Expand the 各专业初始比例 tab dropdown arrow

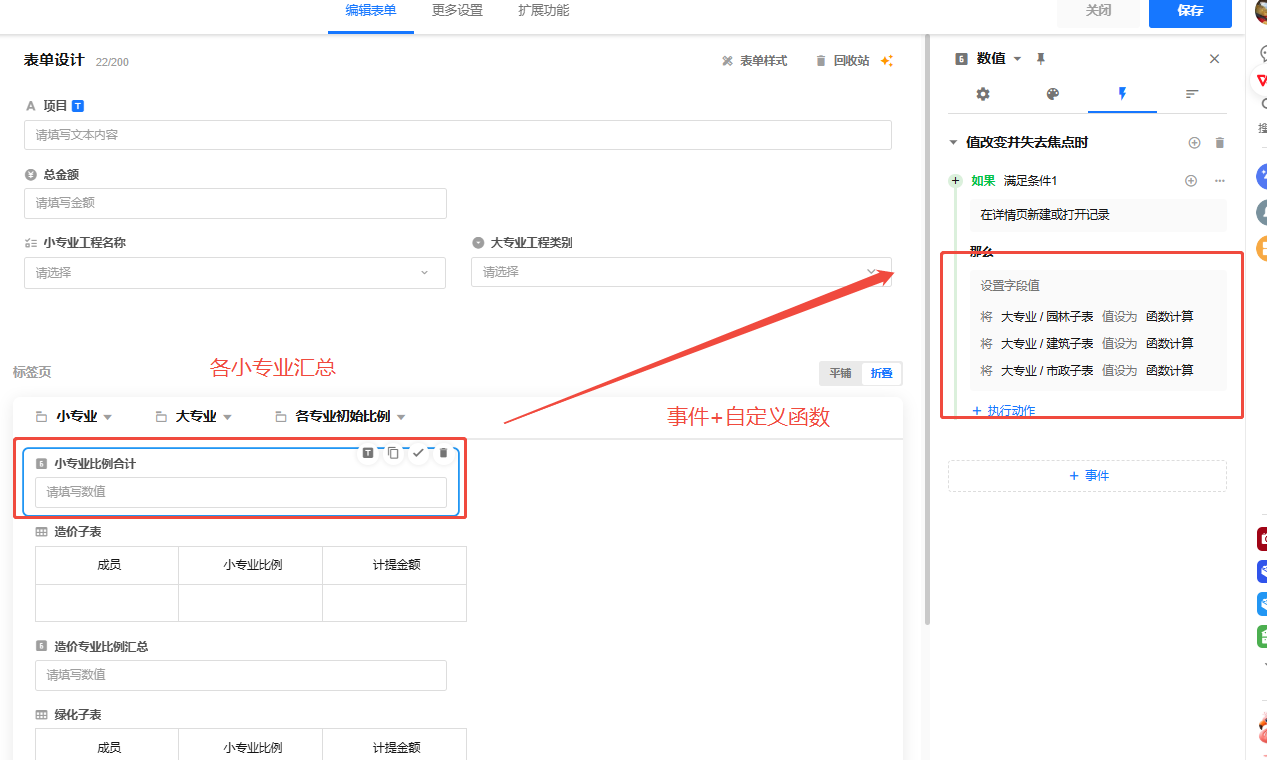point(401,417)
